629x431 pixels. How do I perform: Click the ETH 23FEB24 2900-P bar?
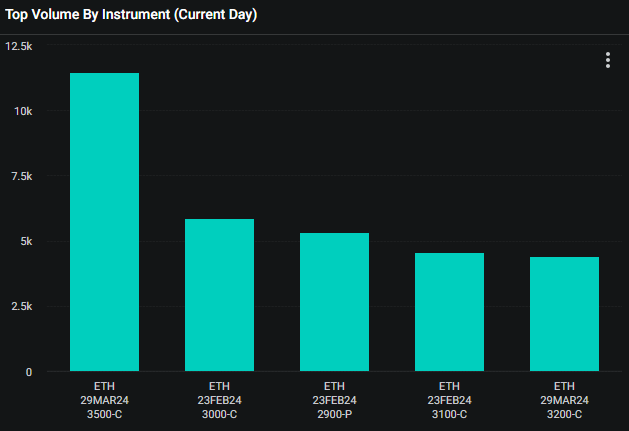click(x=334, y=302)
